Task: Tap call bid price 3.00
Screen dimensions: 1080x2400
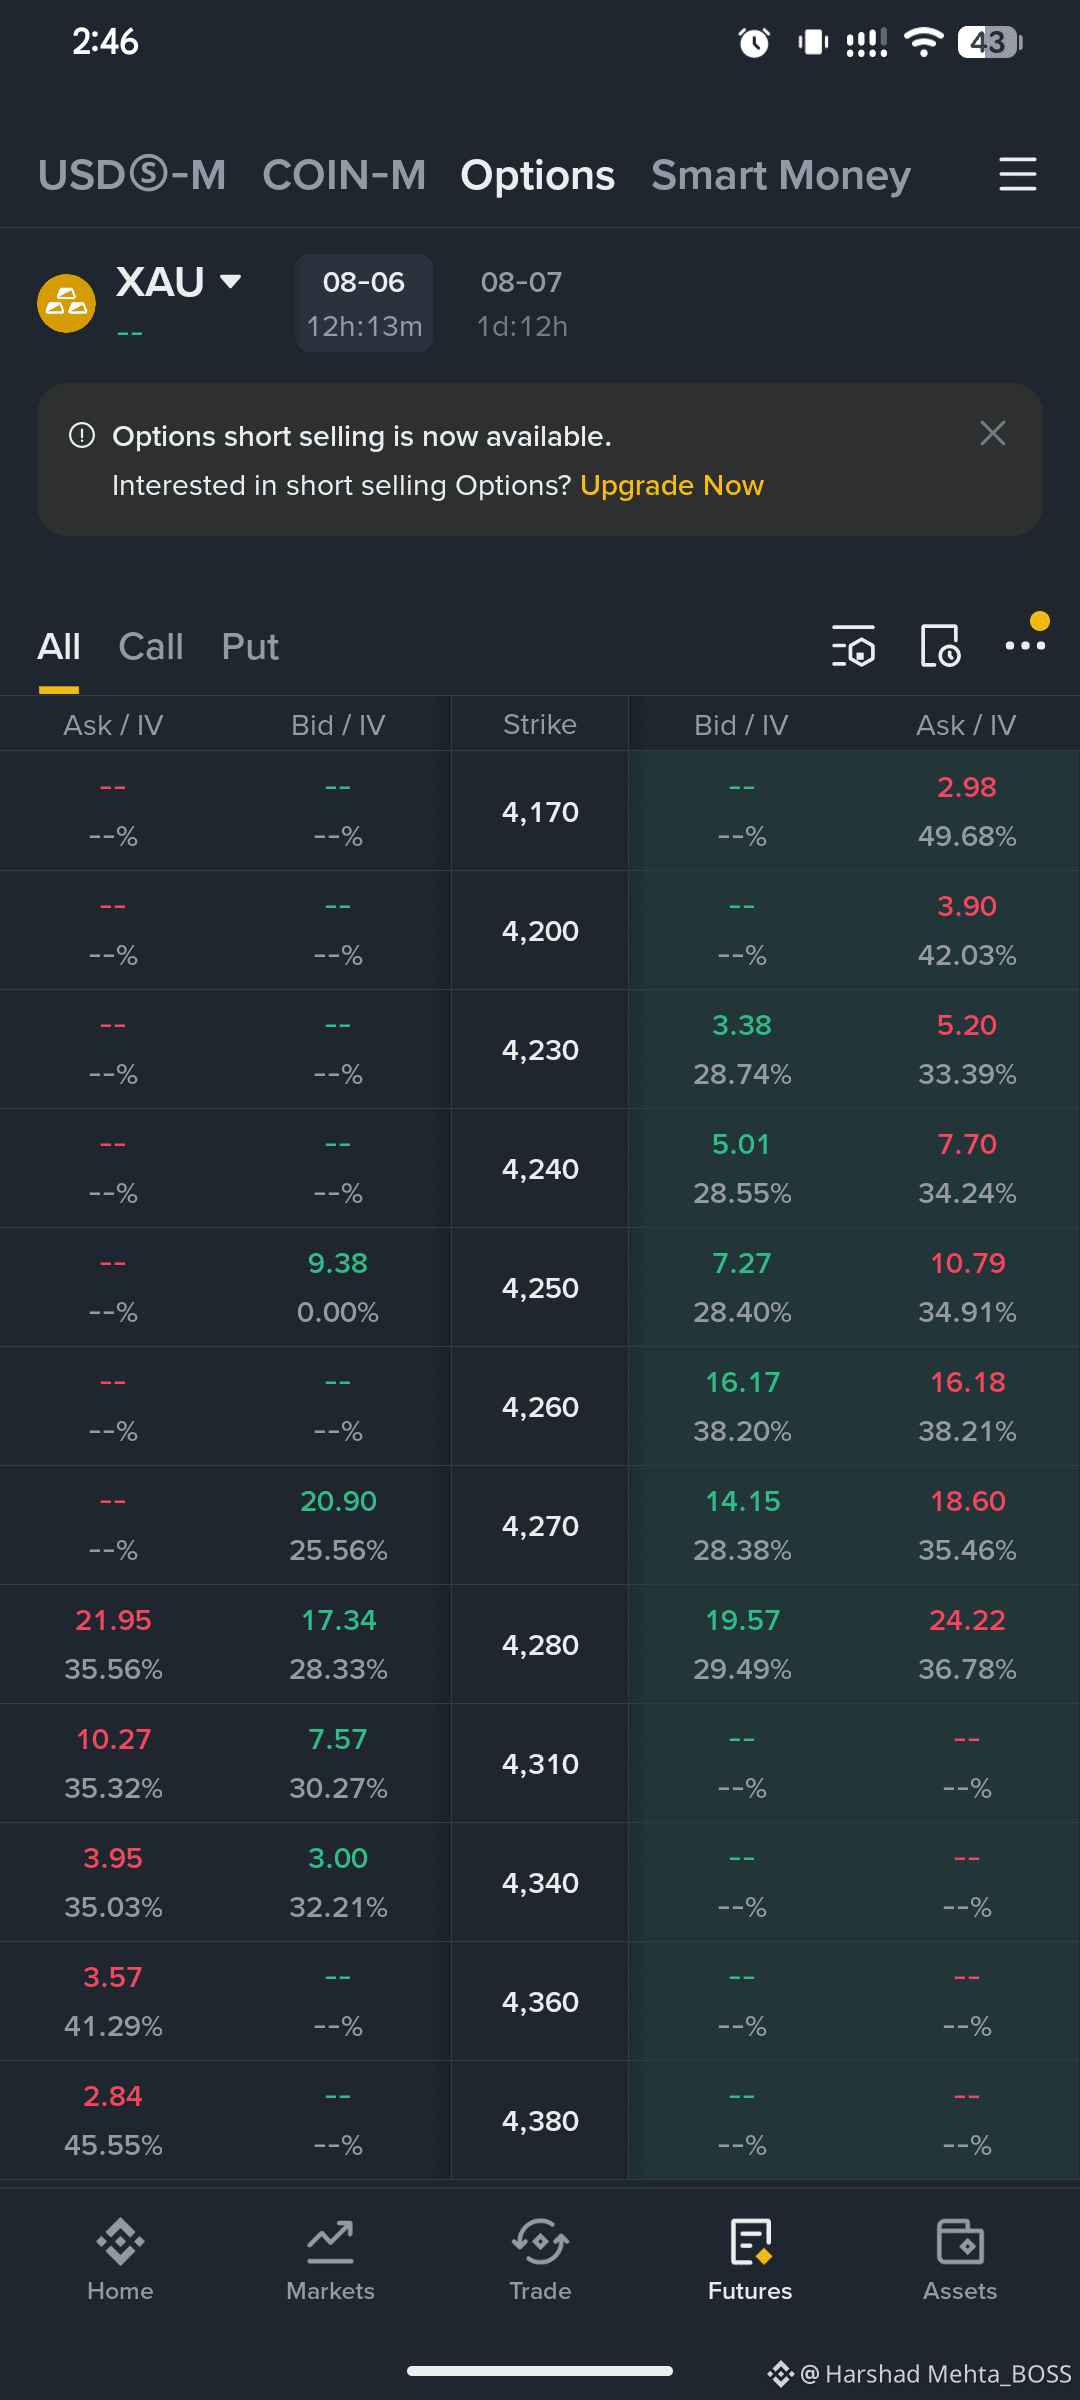Action: click(x=338, y=1858)
